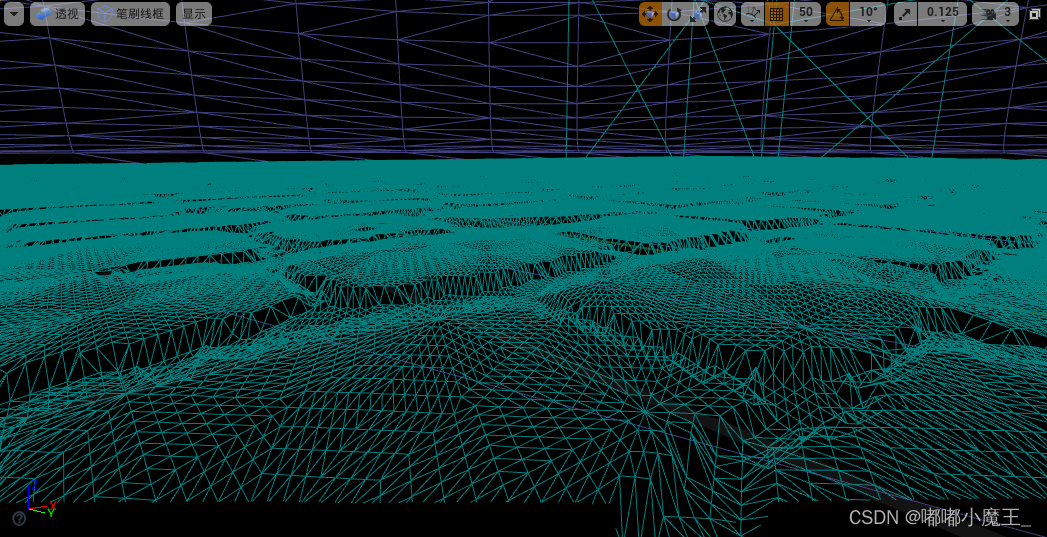1047x537 pixels.
Task: Open the 显示 show flags menu
Action: click(194, 14)
